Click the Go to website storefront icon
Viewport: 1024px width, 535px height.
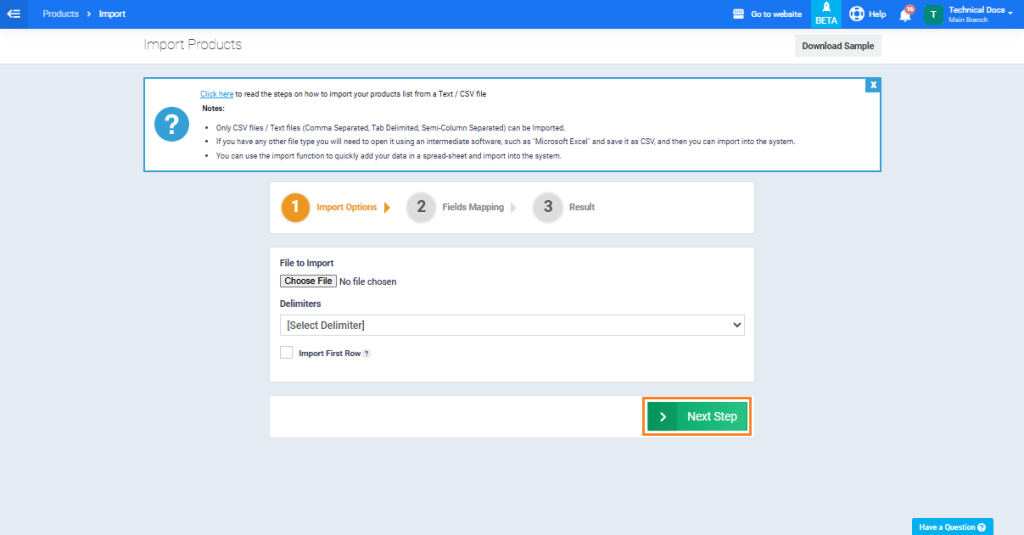point(738,14)
